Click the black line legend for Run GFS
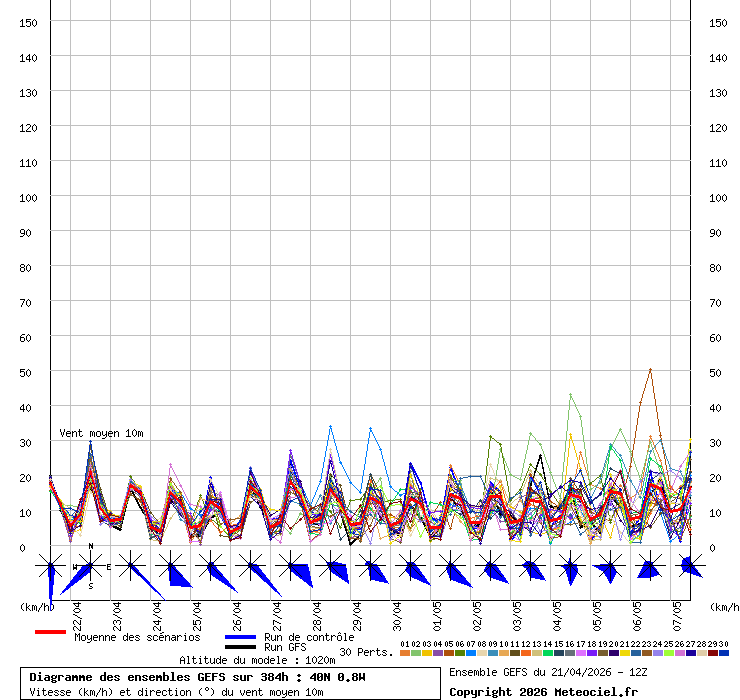740x700 pixels. pos(240,648)
